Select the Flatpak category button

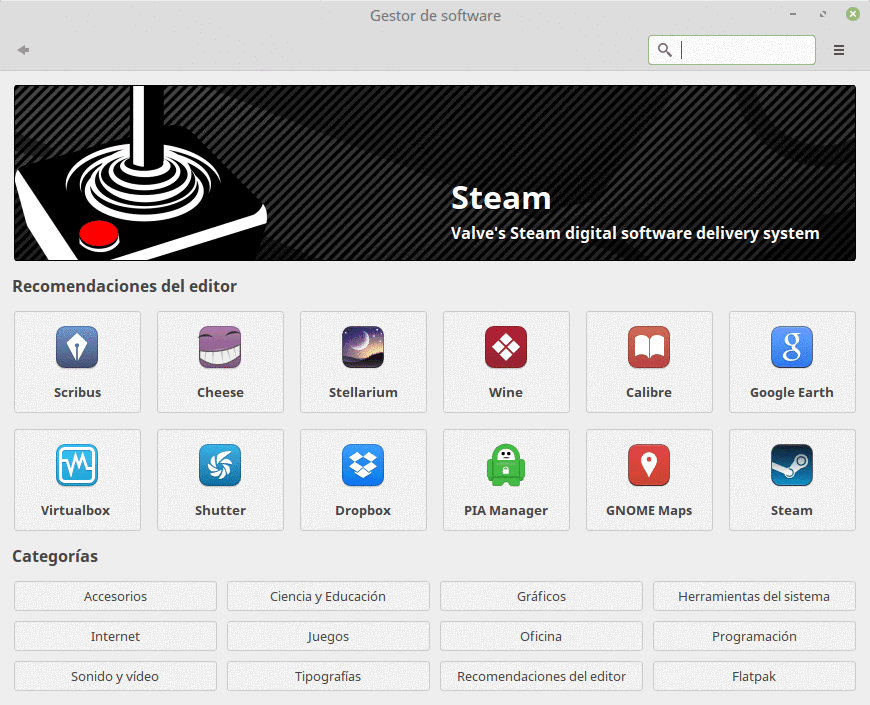(x=754, y=676)
